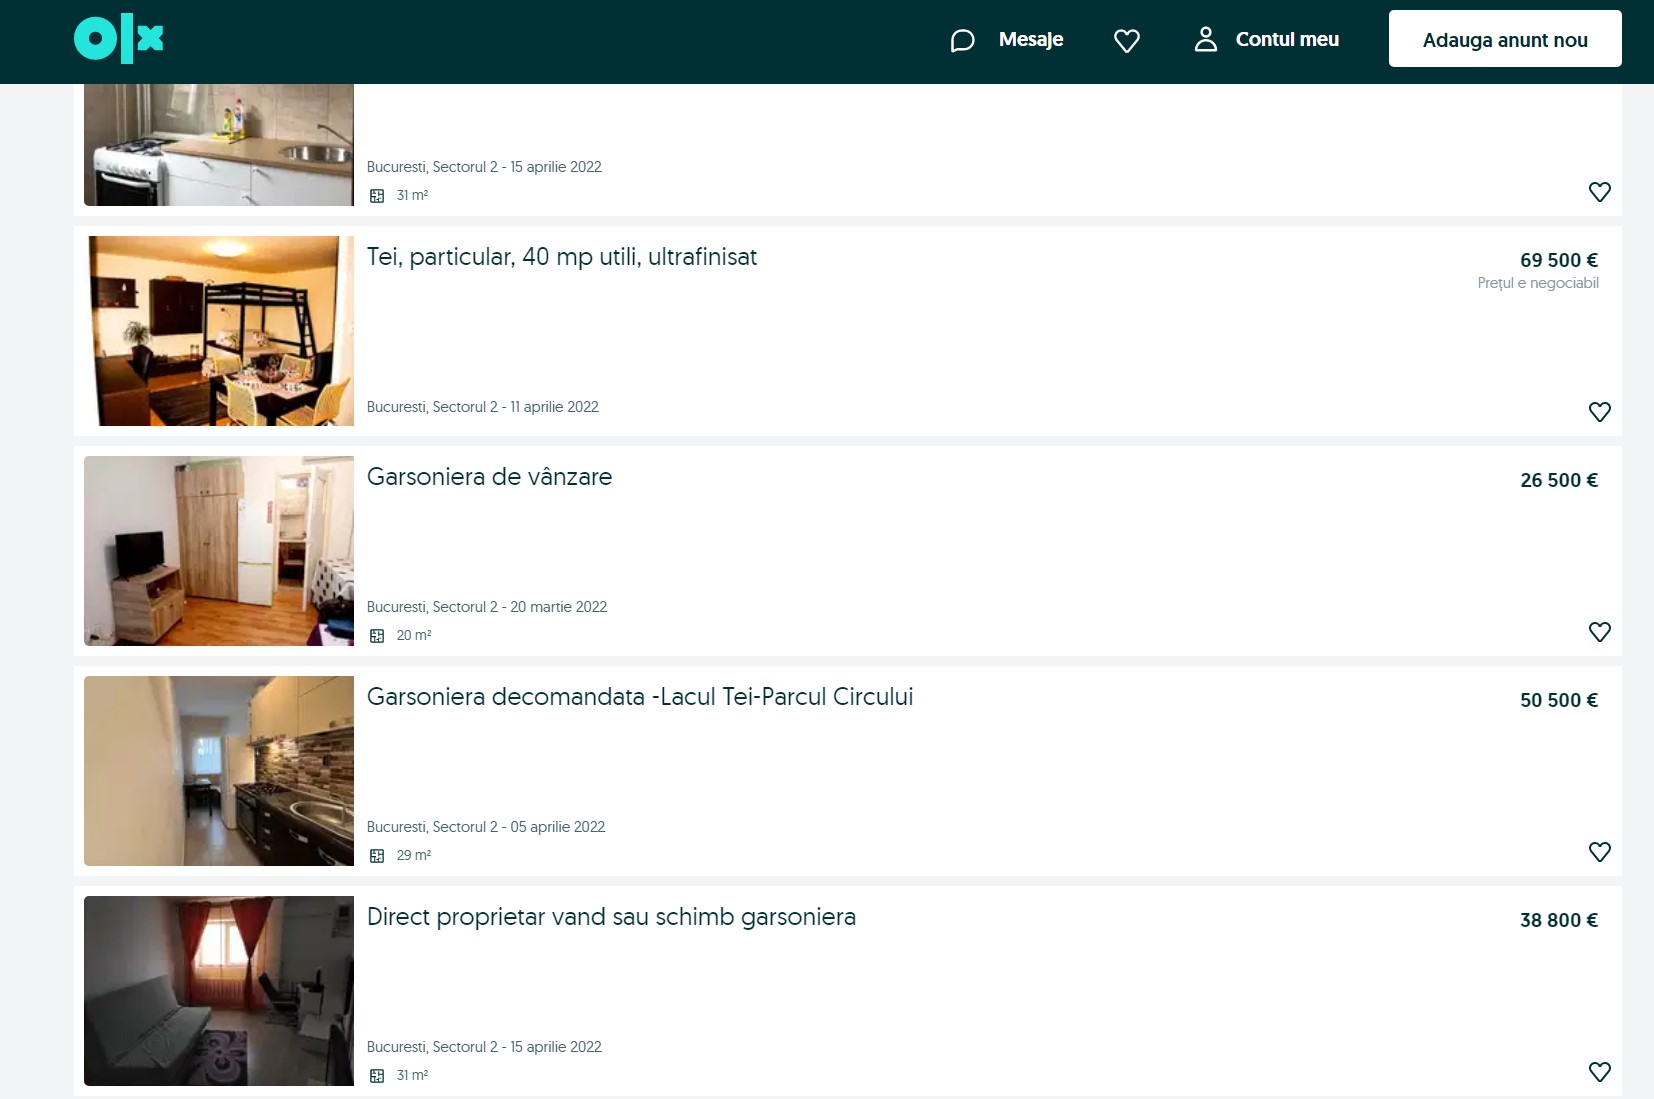
Task: Open the Mesaje chat bubble icon
Action: tap(962, 40)
